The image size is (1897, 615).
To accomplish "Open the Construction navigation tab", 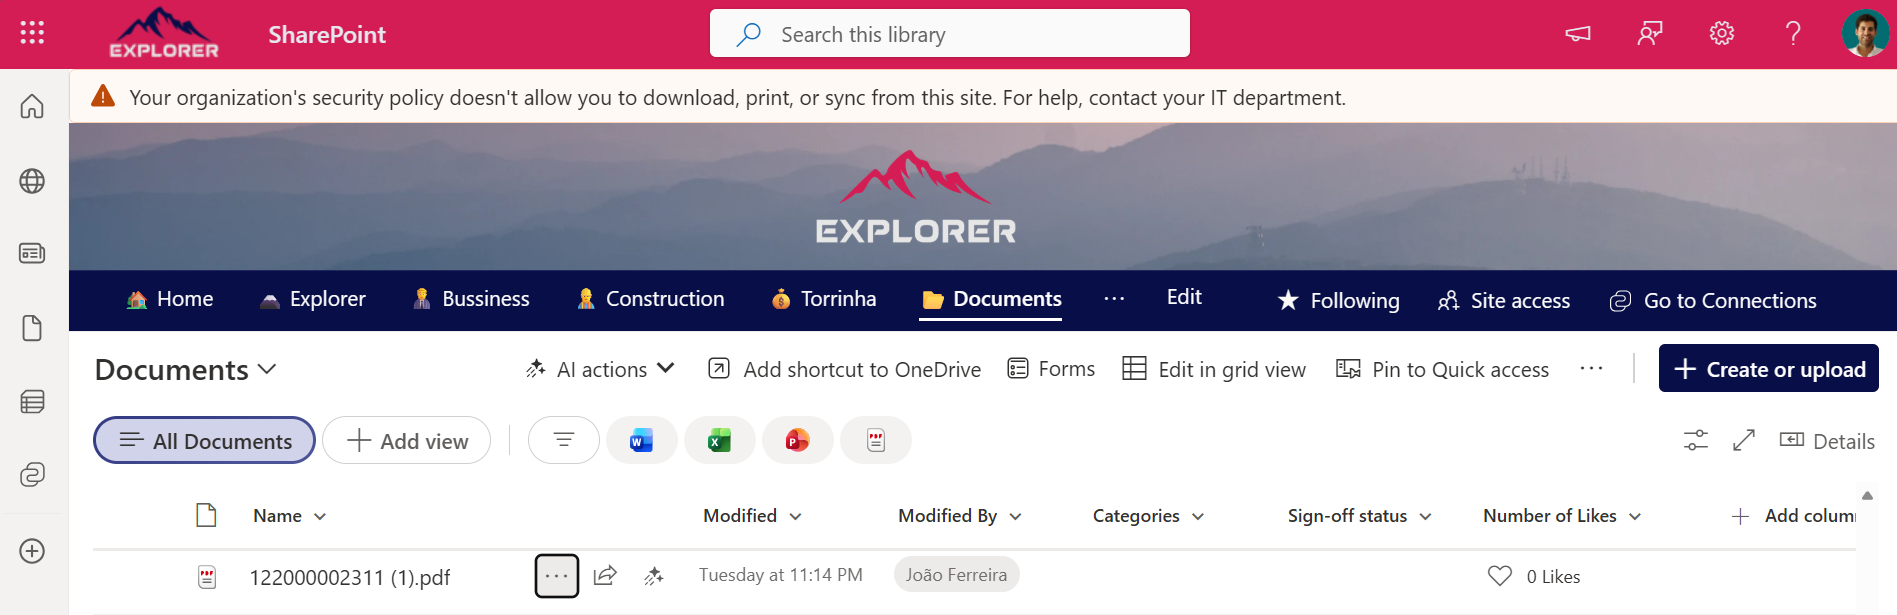I will (650, 299).
